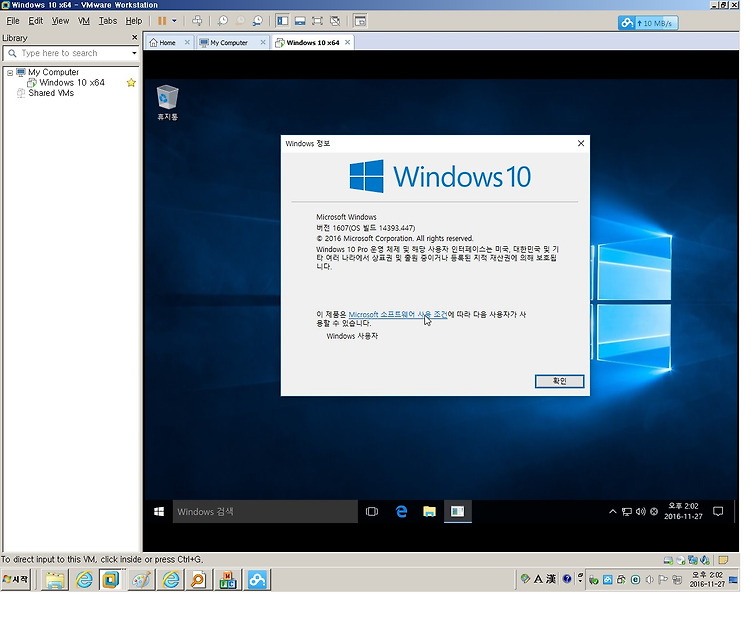
Task: Close the Windows 10 x64 tab
Action: coord(348,43)
